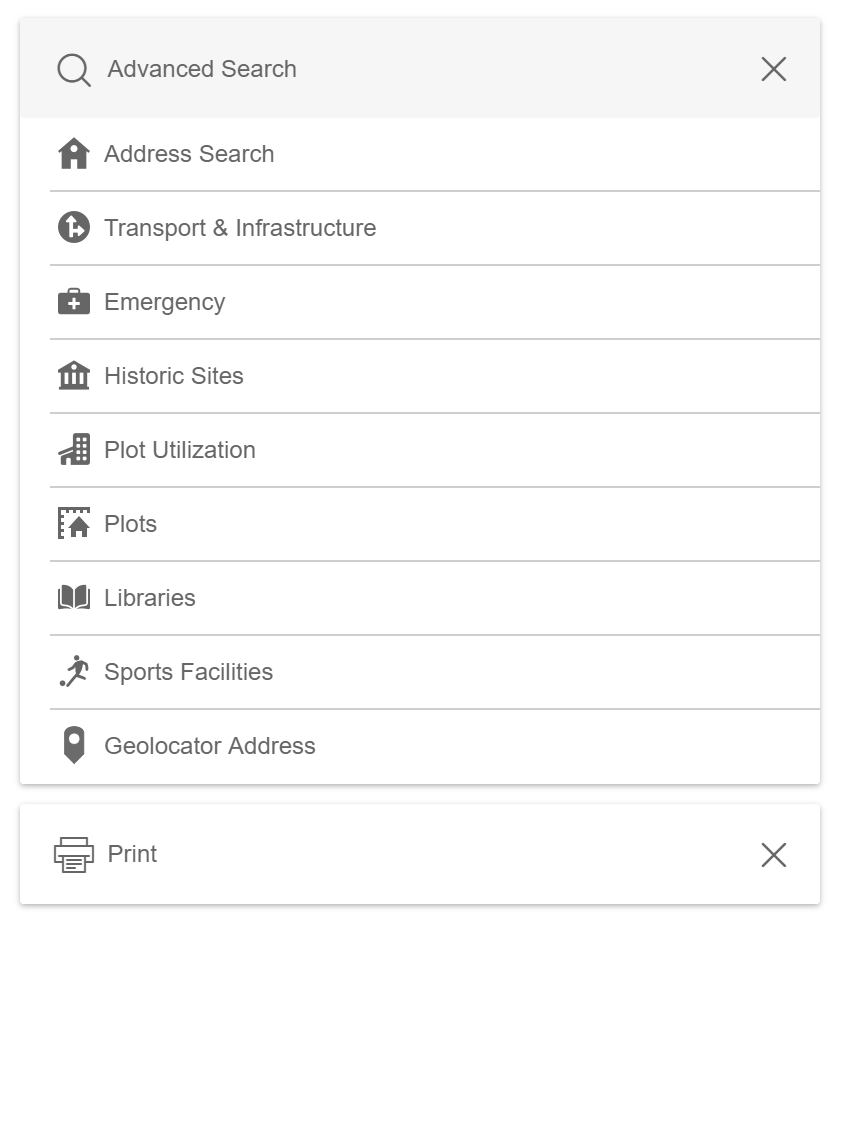Click the magnifying glass search icon
The width and height of the screenshot is (843, 1139).
tap(73, 69)
